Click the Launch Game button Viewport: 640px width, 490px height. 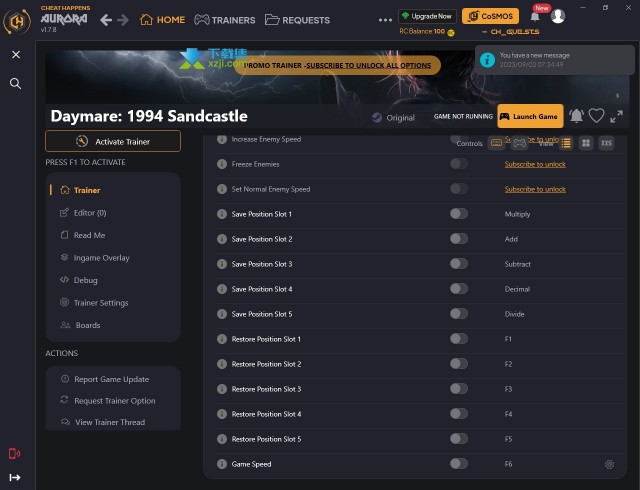530,116
